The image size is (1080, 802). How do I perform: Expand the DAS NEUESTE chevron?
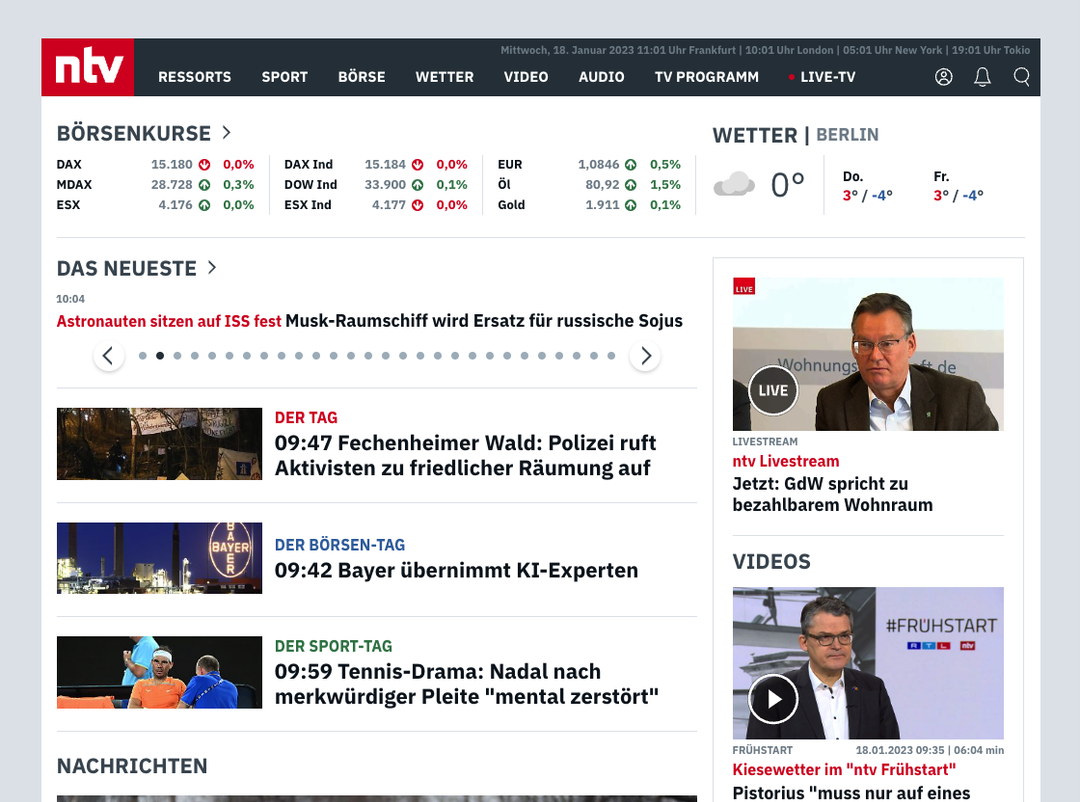tap(212, 267)
